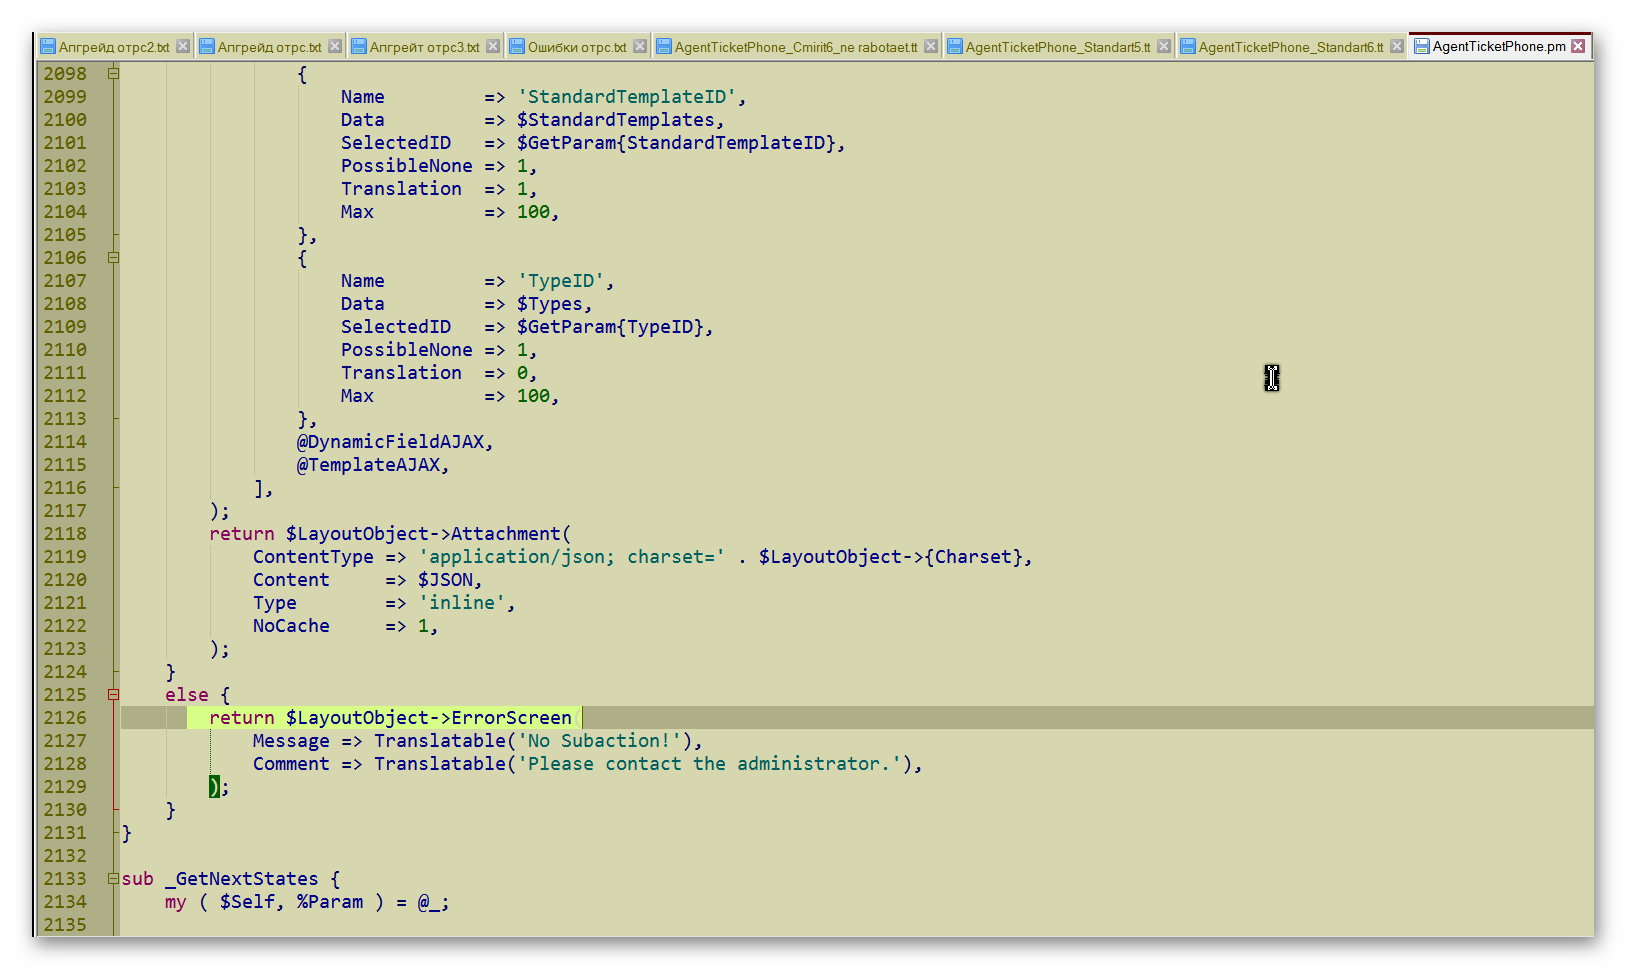
Task: Click the disk icon on Cmirit6_ne rabotaet.tt tab
Action: pos(664,46)
